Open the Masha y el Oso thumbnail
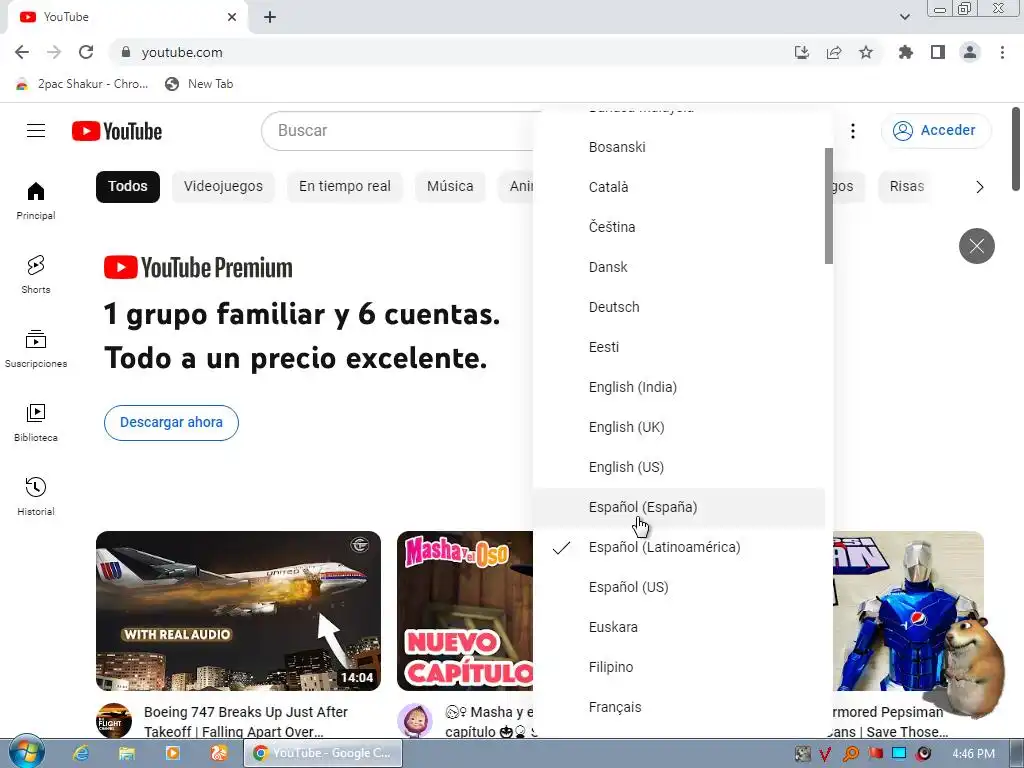1024x768 pixels. click(465, 611)
